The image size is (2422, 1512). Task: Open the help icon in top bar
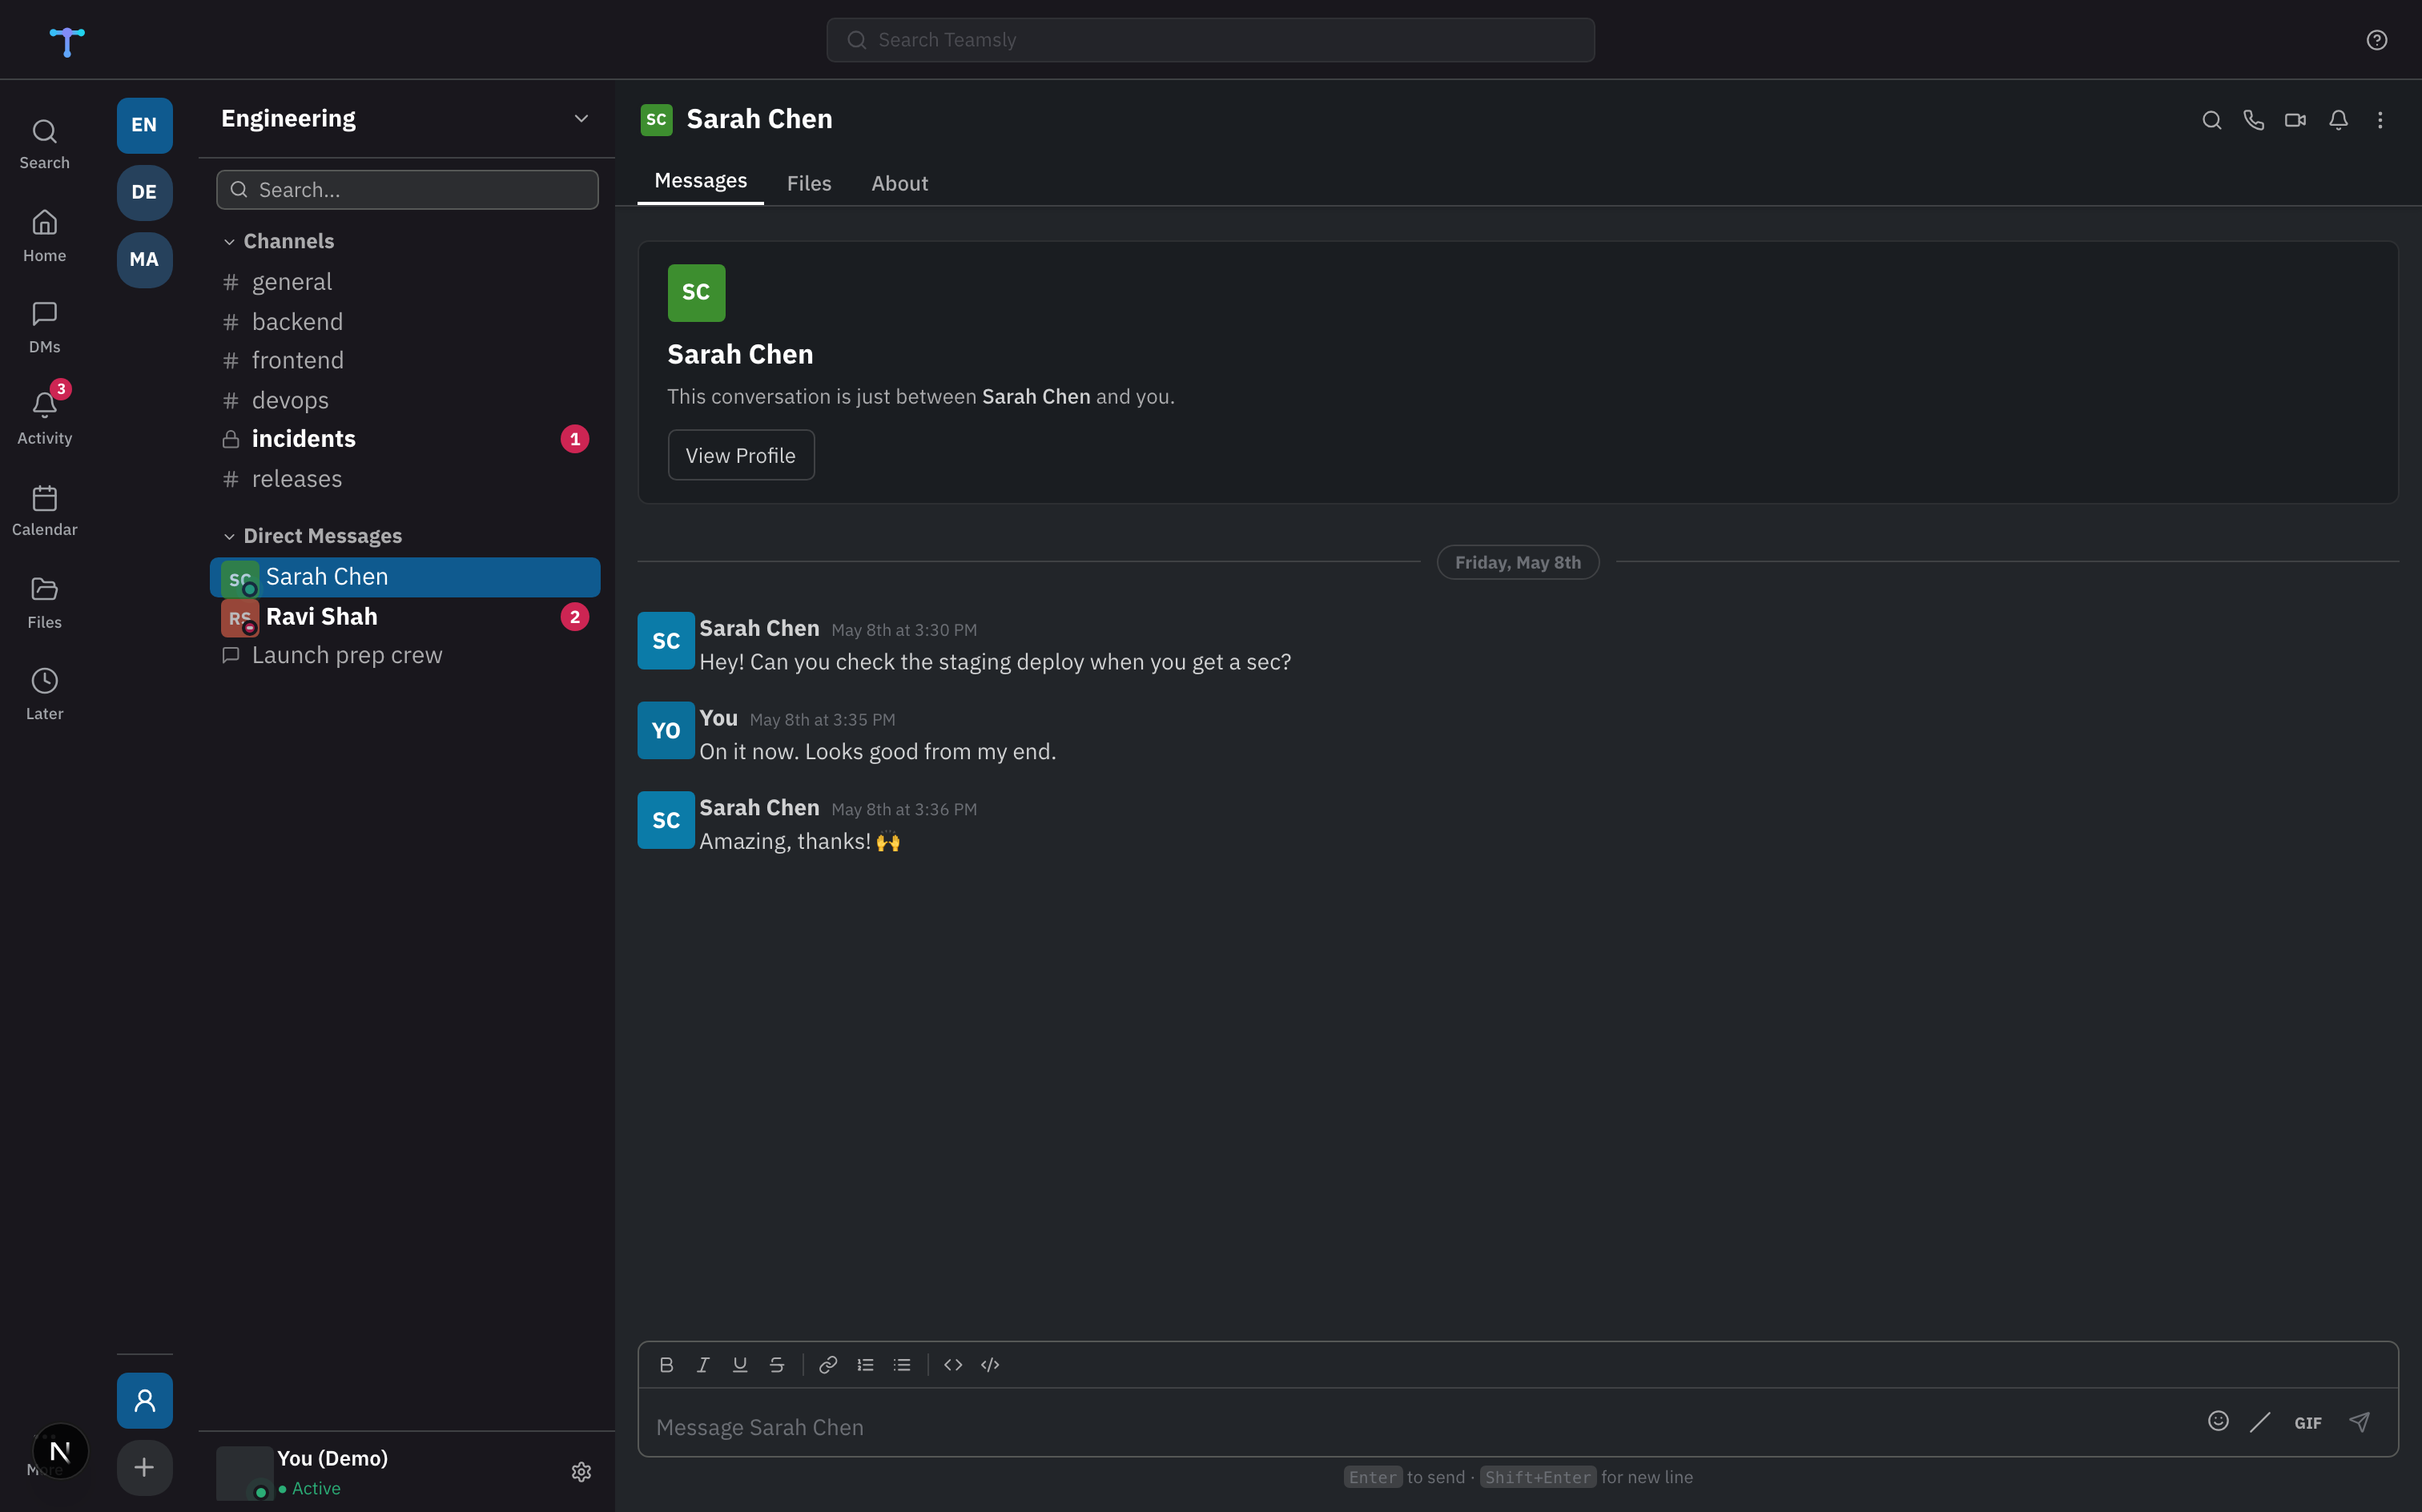[x=2376, y=40]
